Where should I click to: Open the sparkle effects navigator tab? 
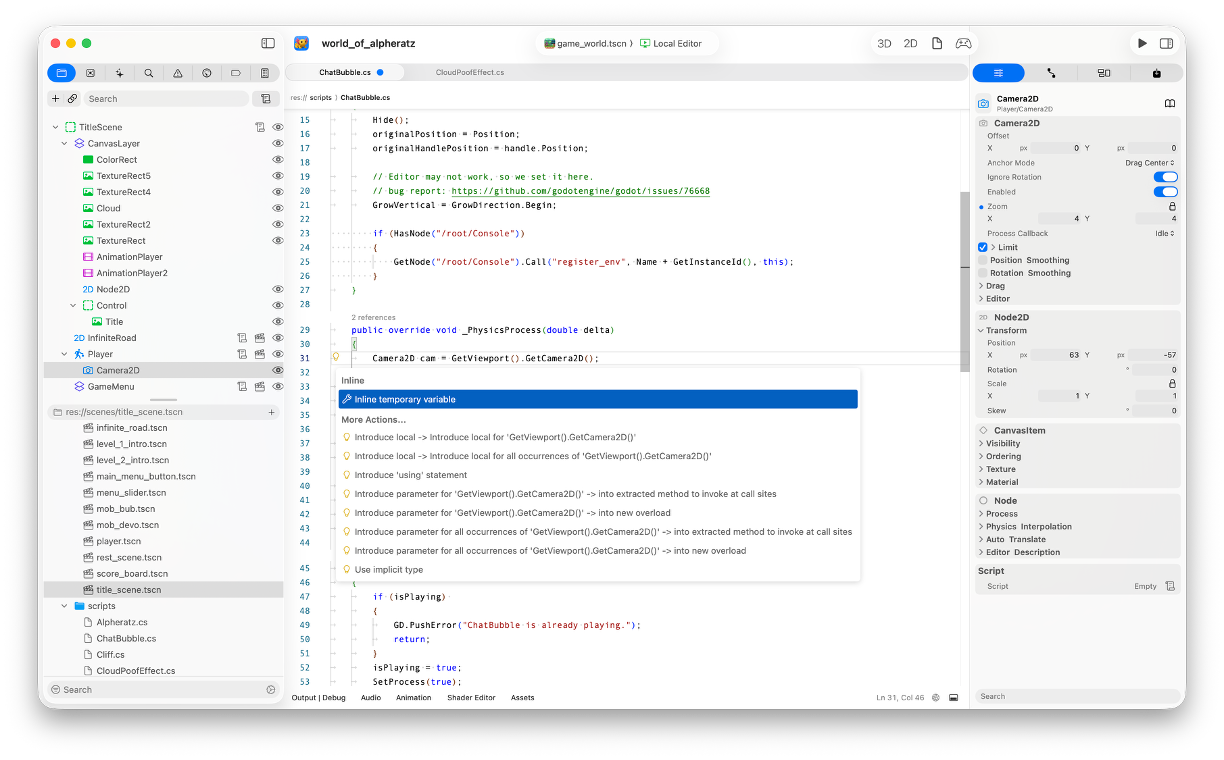[x=120, y=73]
